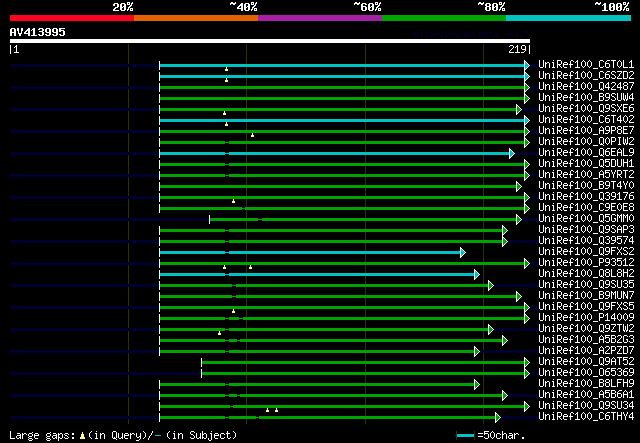Click the yellow gap marker under A9P8E7 row
The image size is (640, 443).
253,135
